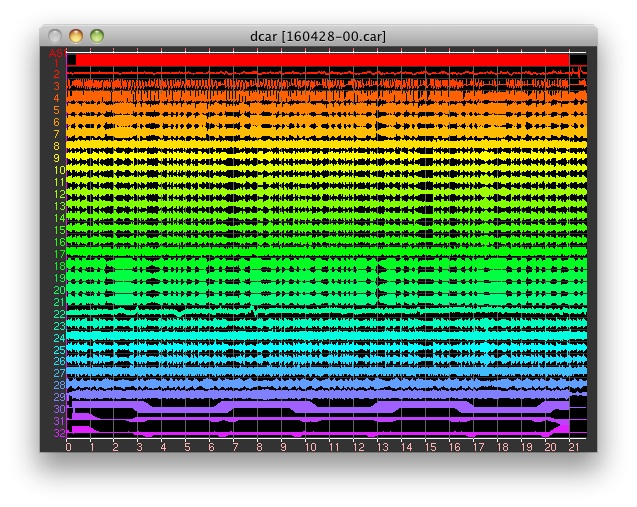The image size is (637, 507).
Task: Choose channel label 31
Action: point(60,421)
